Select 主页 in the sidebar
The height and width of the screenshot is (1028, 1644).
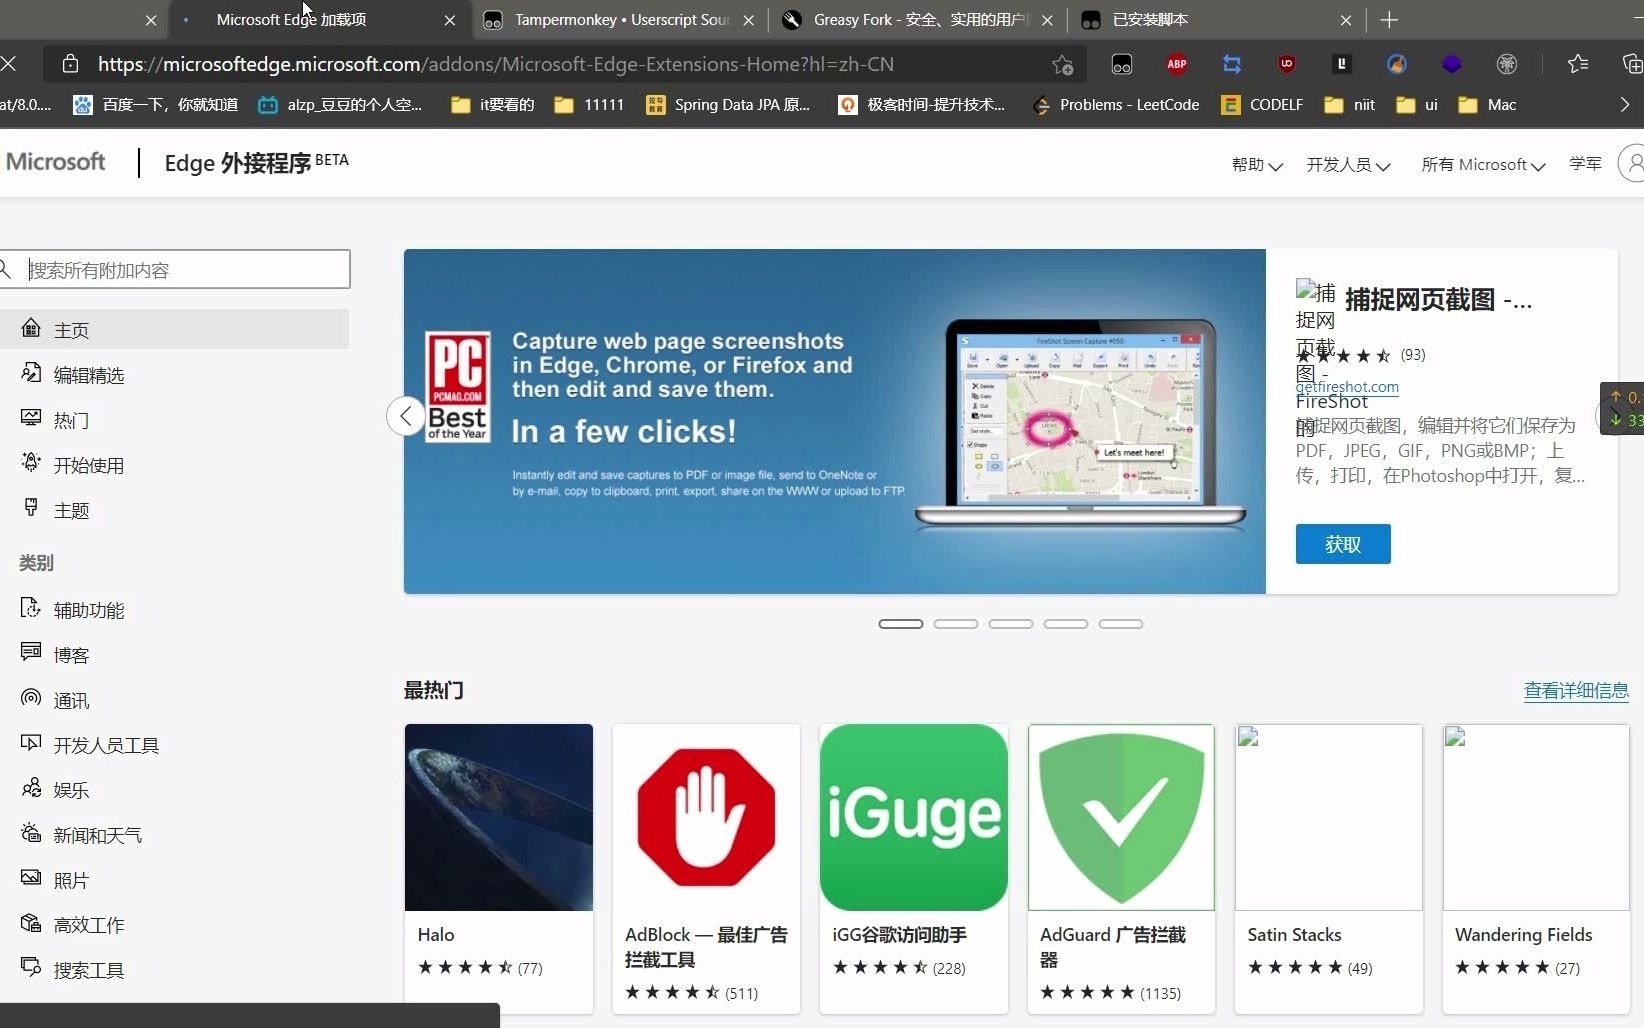coord(174,329)
